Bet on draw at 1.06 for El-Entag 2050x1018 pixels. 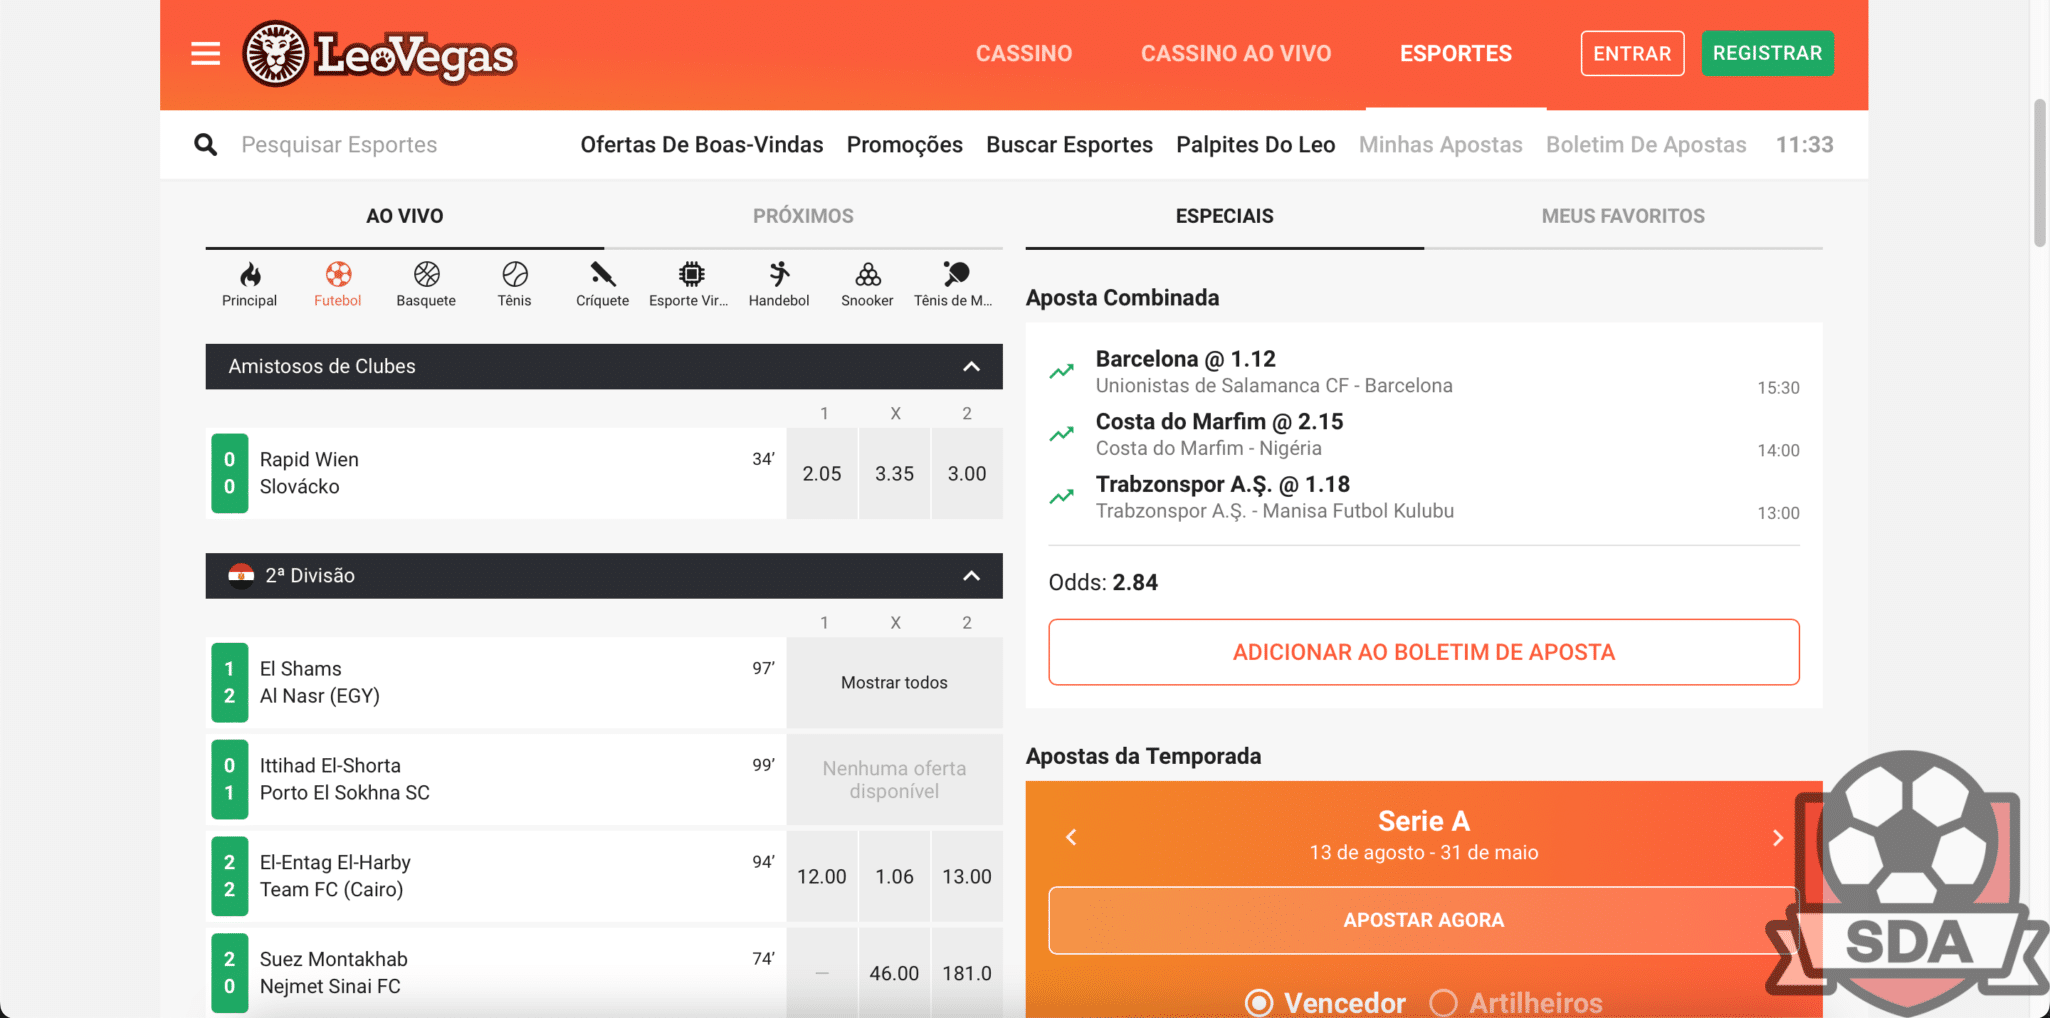pos(894,877)
